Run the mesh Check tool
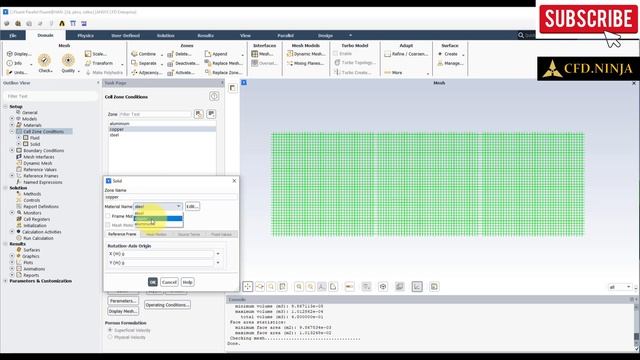Screen dimensions: 640x360 pyautogui.click(x=44, y=63)
